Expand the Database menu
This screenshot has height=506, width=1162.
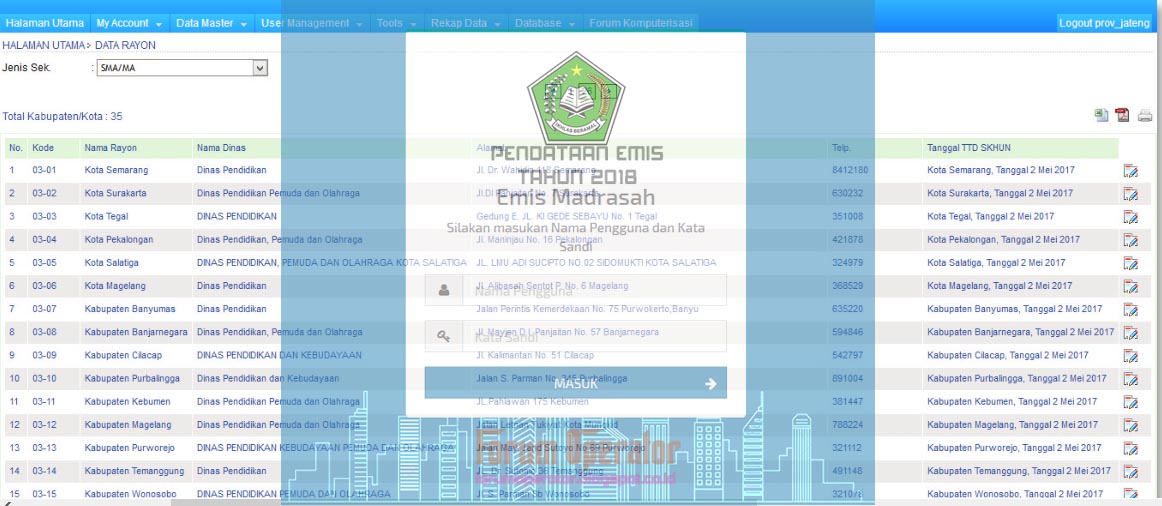pyautogui.click(x=545, y=23)
